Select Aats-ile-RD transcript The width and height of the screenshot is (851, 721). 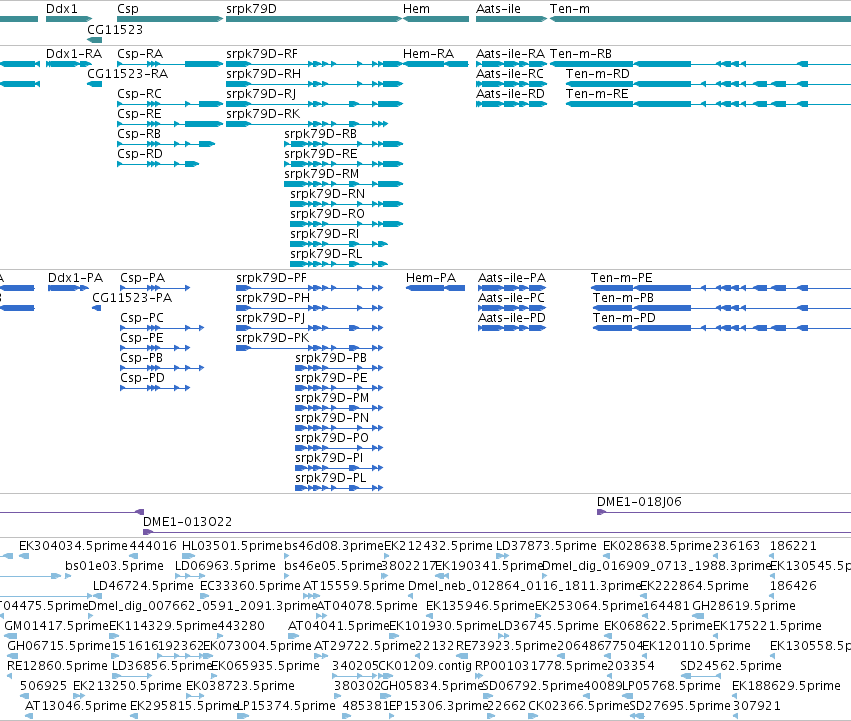click(x=511, y=104)
